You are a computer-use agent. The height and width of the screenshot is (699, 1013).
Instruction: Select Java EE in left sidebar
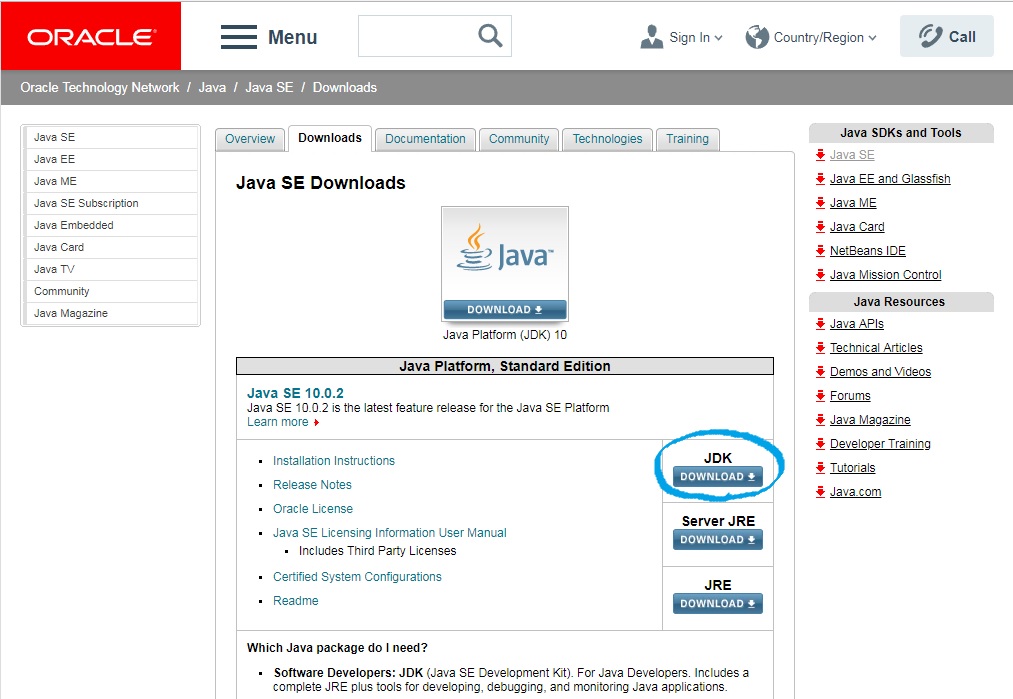[111, 159]
